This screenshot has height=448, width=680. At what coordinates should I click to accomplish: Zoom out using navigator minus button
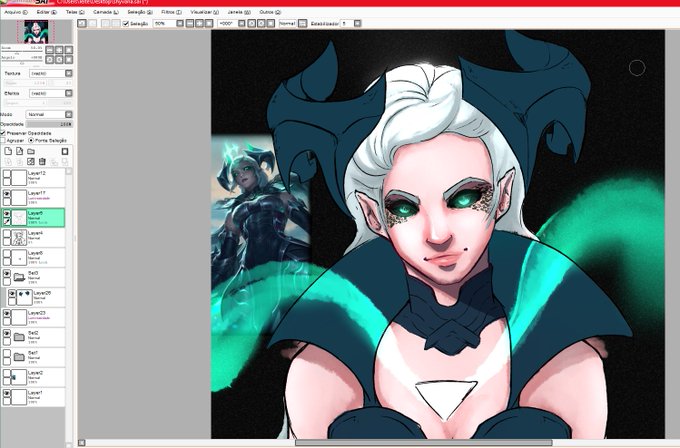[x=49, y=50]
